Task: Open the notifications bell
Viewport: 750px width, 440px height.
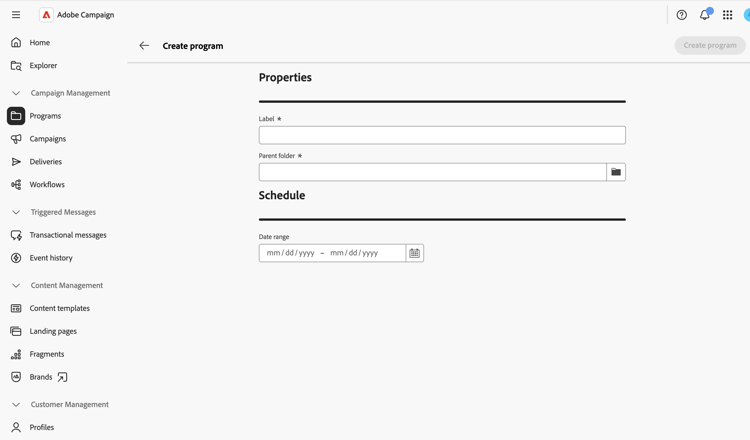Action: click(705, 15)
